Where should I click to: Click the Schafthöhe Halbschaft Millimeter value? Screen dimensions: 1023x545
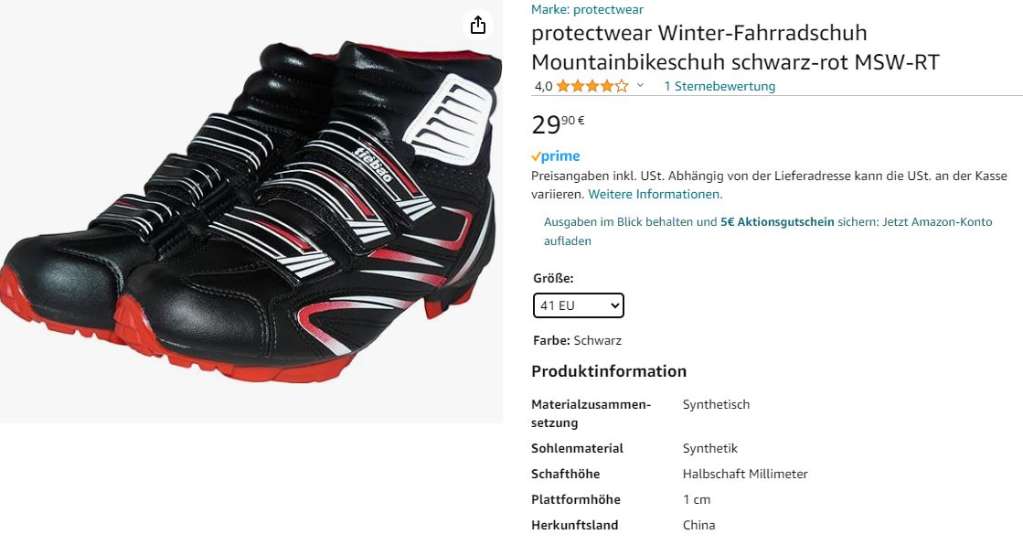(745, 474)
